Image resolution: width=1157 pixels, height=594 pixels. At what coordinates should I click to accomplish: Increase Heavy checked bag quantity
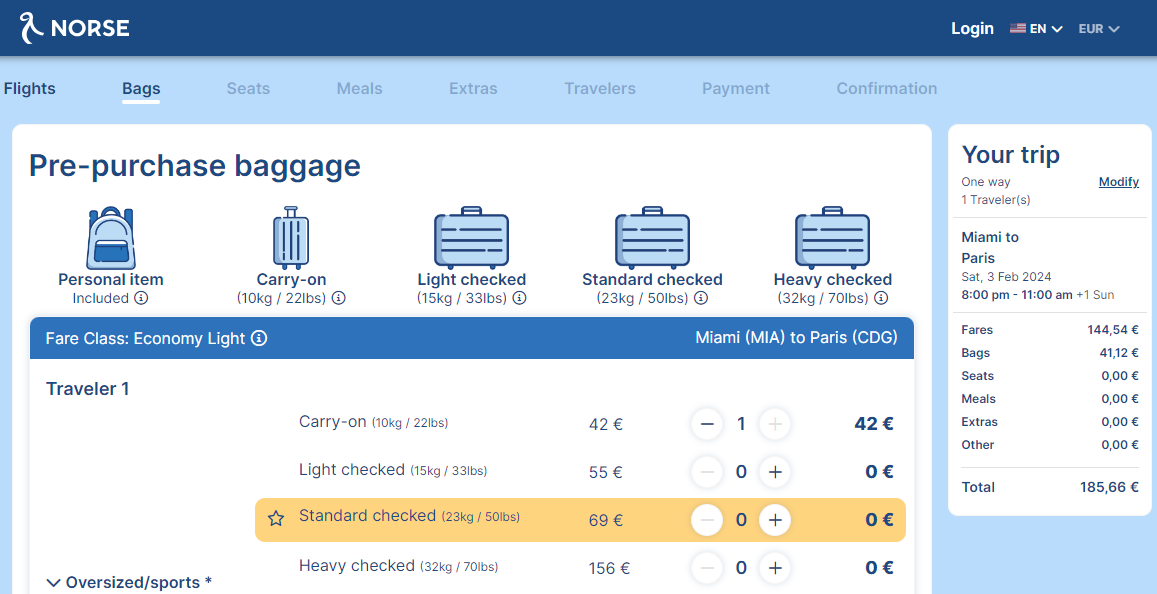[775, 568]
